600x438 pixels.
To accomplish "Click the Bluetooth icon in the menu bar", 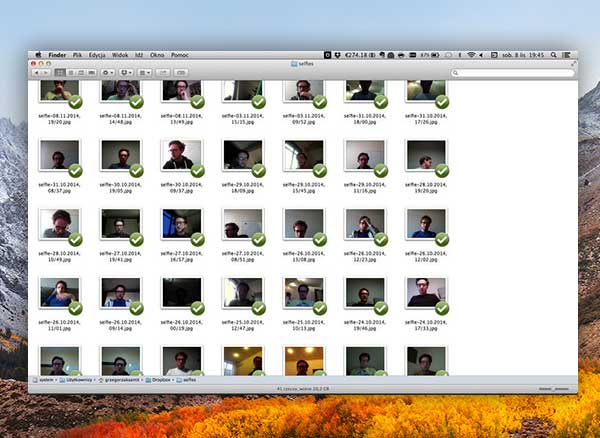I will (460, 55).
